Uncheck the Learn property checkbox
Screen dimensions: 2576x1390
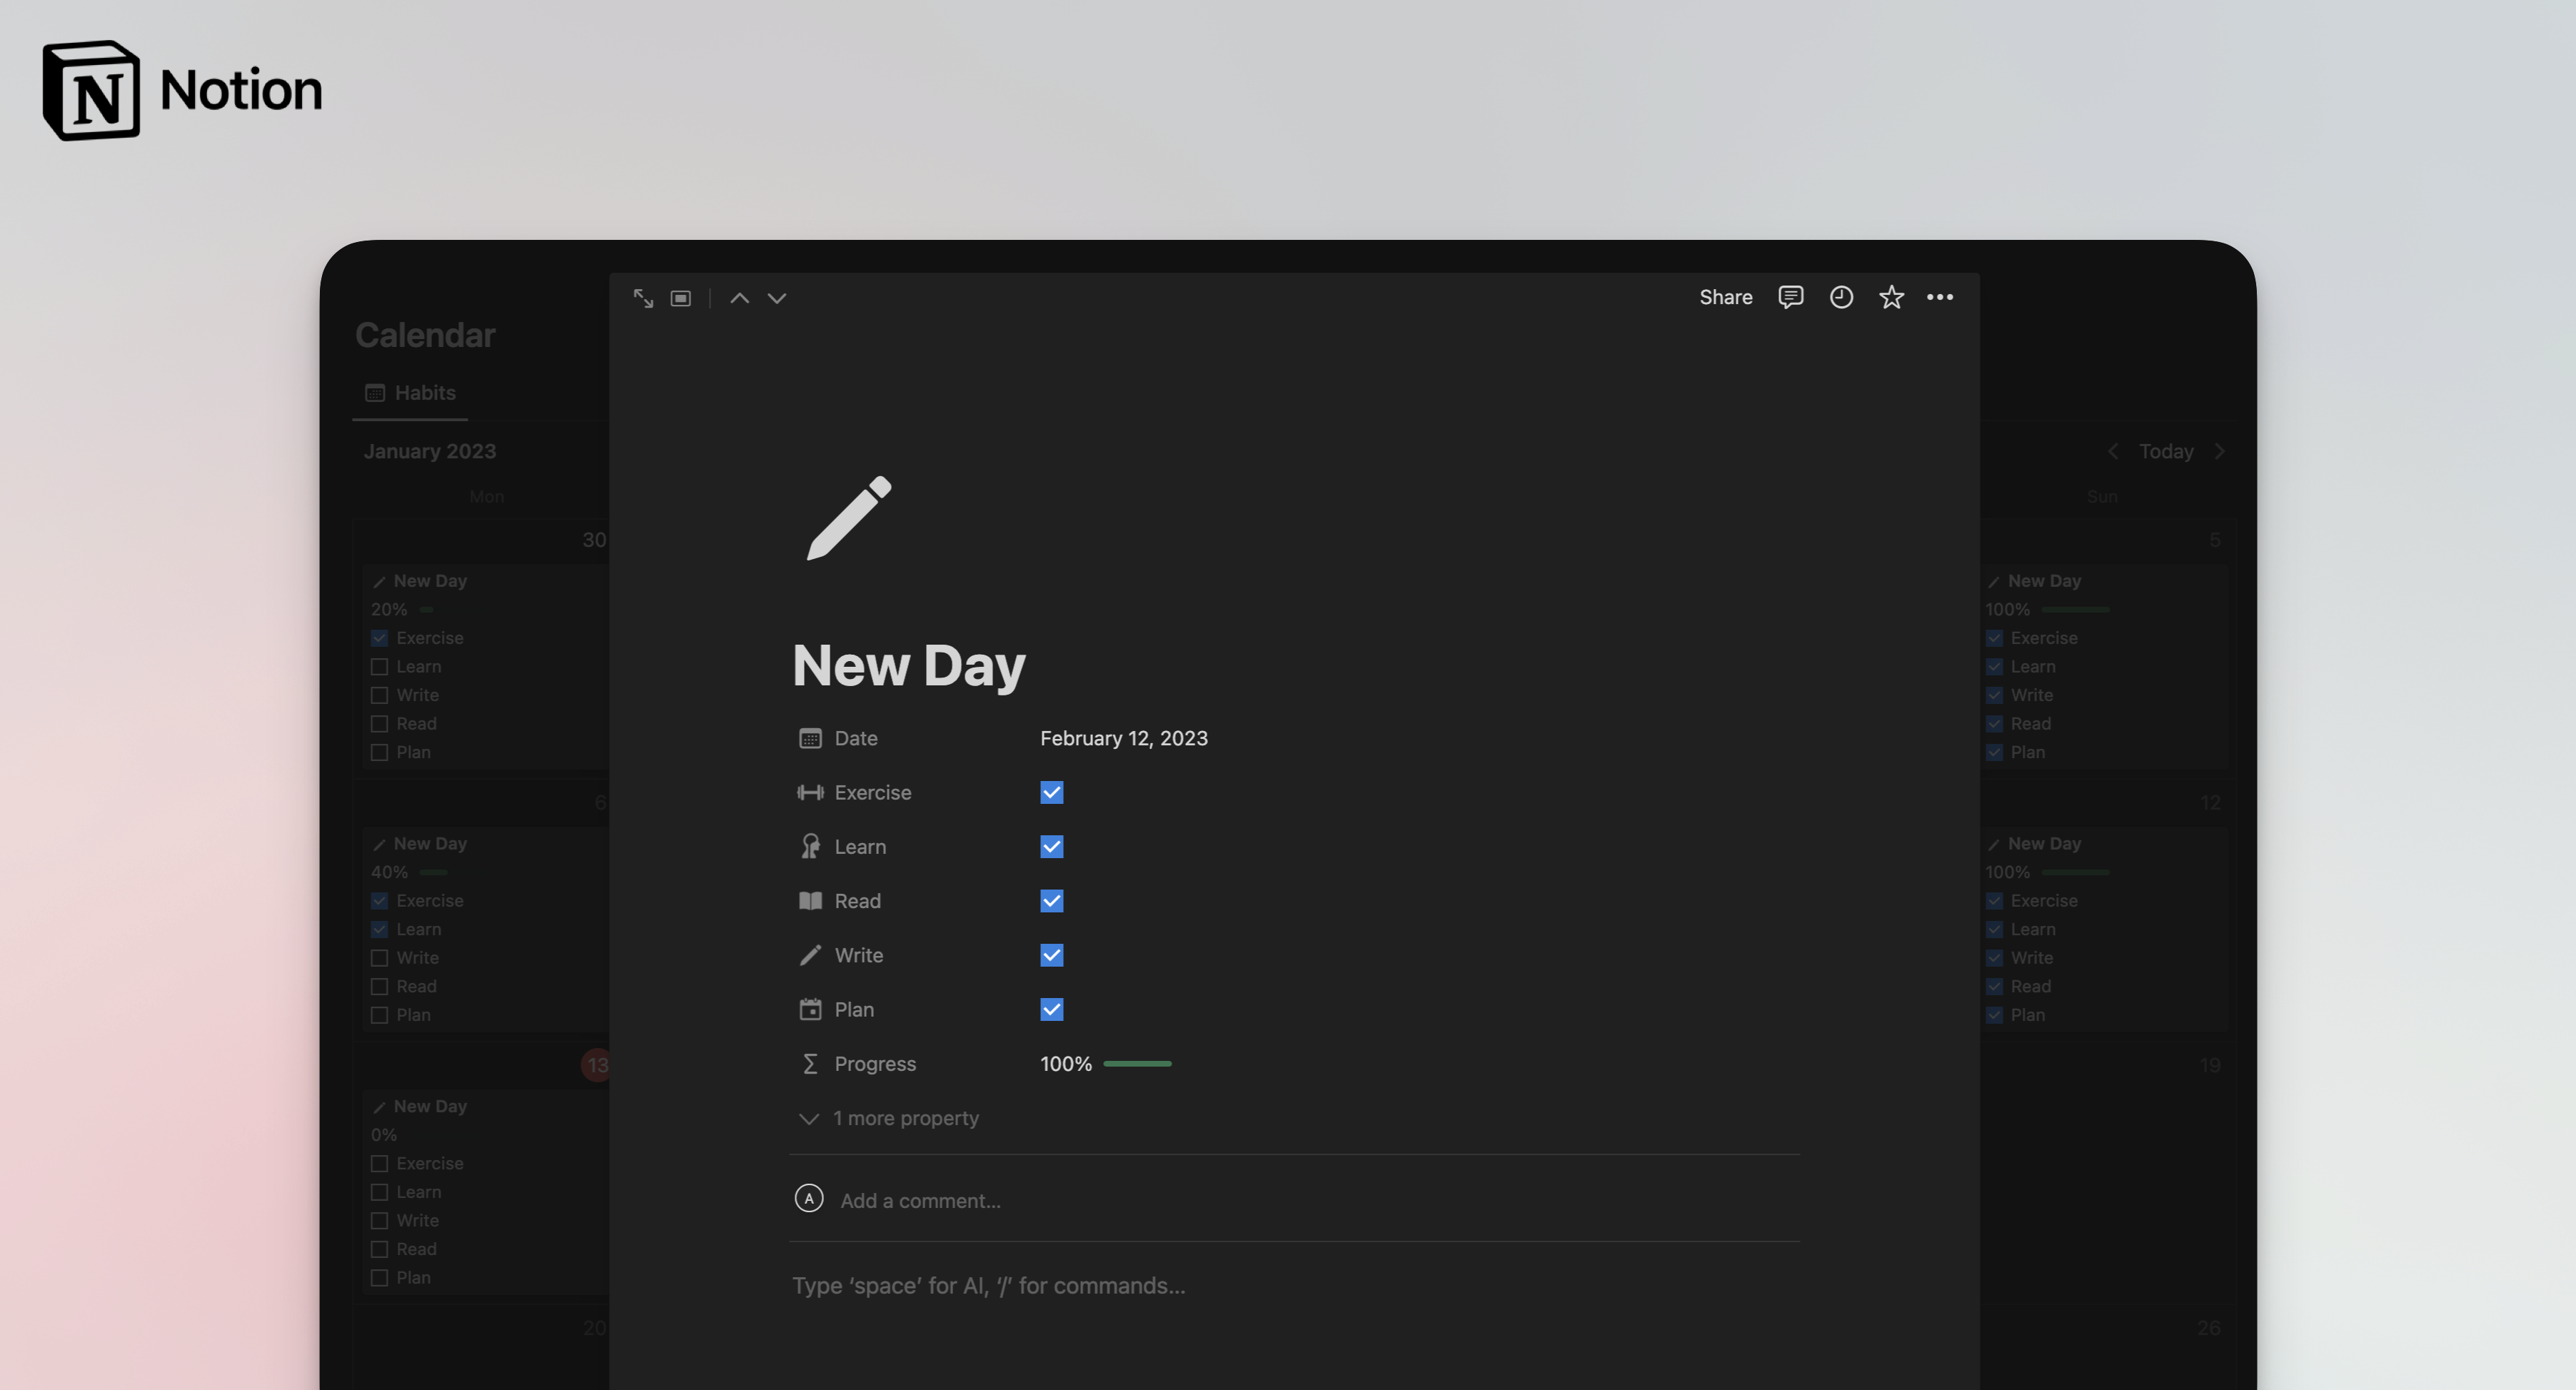coord(1051,846)
